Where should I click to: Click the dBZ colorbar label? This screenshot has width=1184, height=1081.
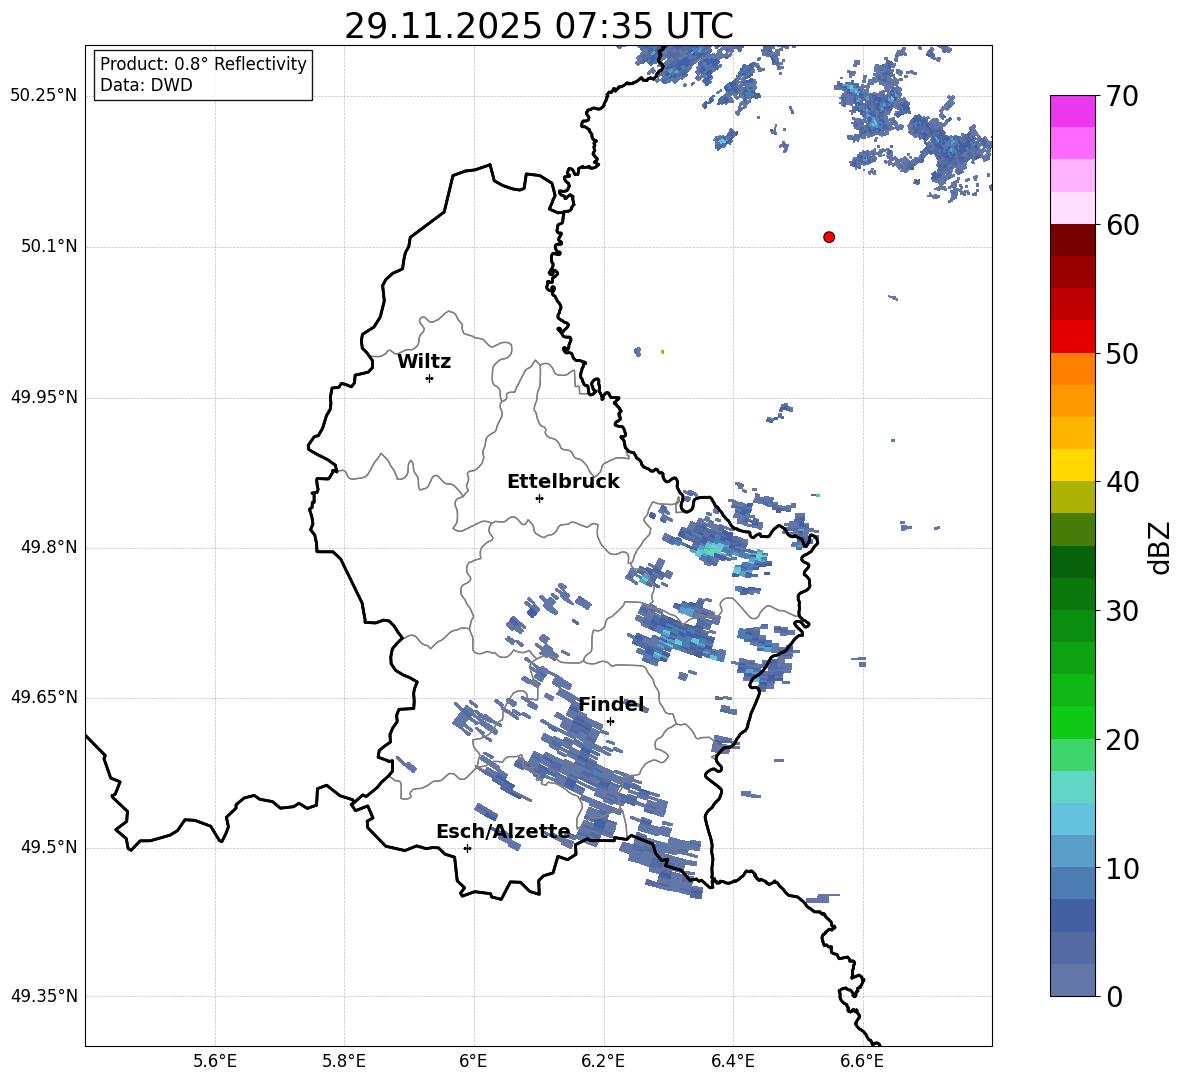click(1159, 547)
